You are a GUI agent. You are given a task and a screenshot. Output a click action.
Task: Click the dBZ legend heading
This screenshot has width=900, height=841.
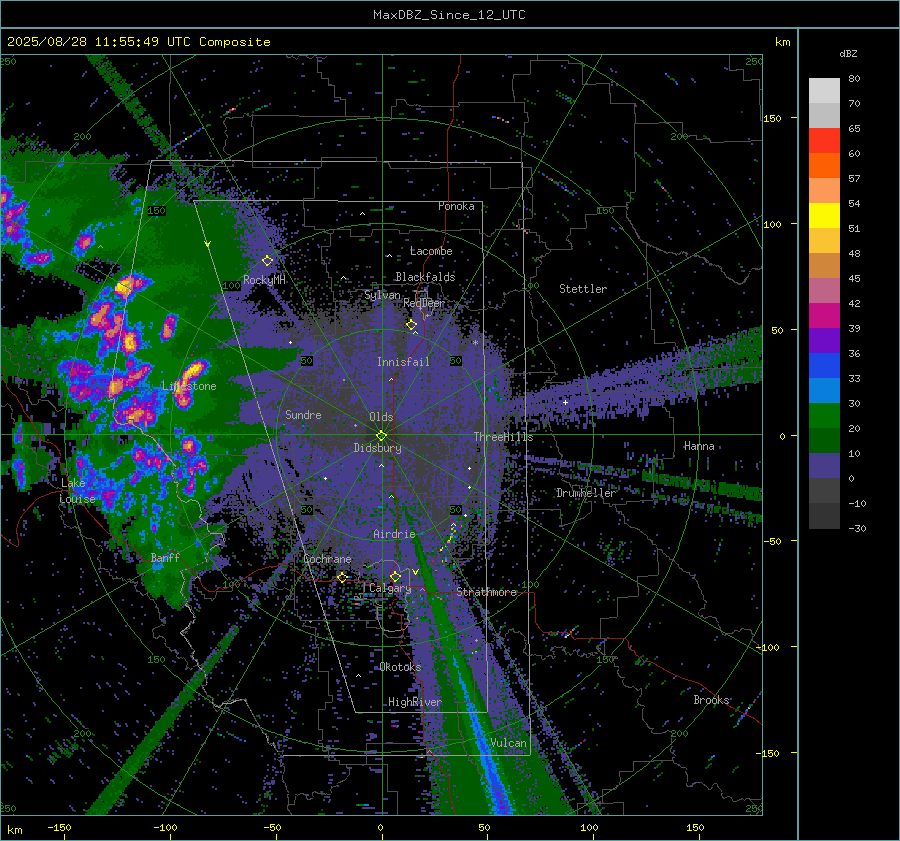click(848, 53)
